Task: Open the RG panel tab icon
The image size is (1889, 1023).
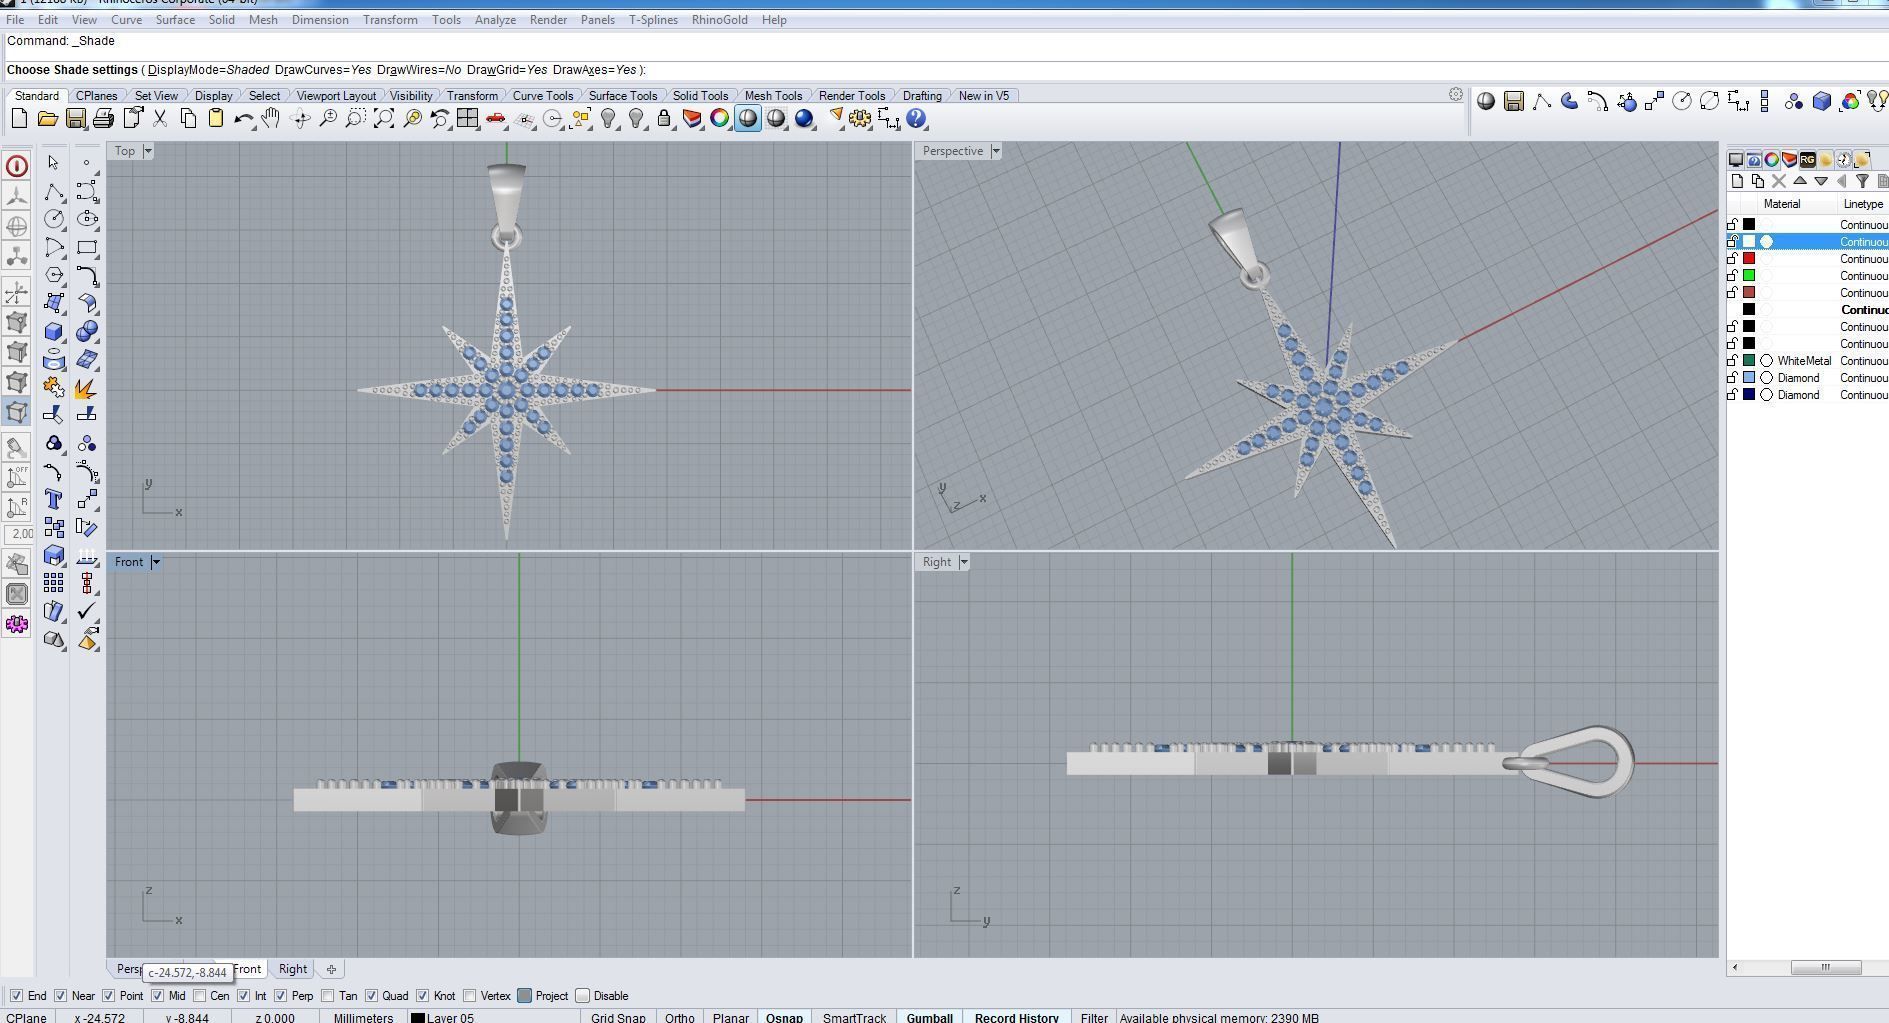Action: coord(1807,160)
